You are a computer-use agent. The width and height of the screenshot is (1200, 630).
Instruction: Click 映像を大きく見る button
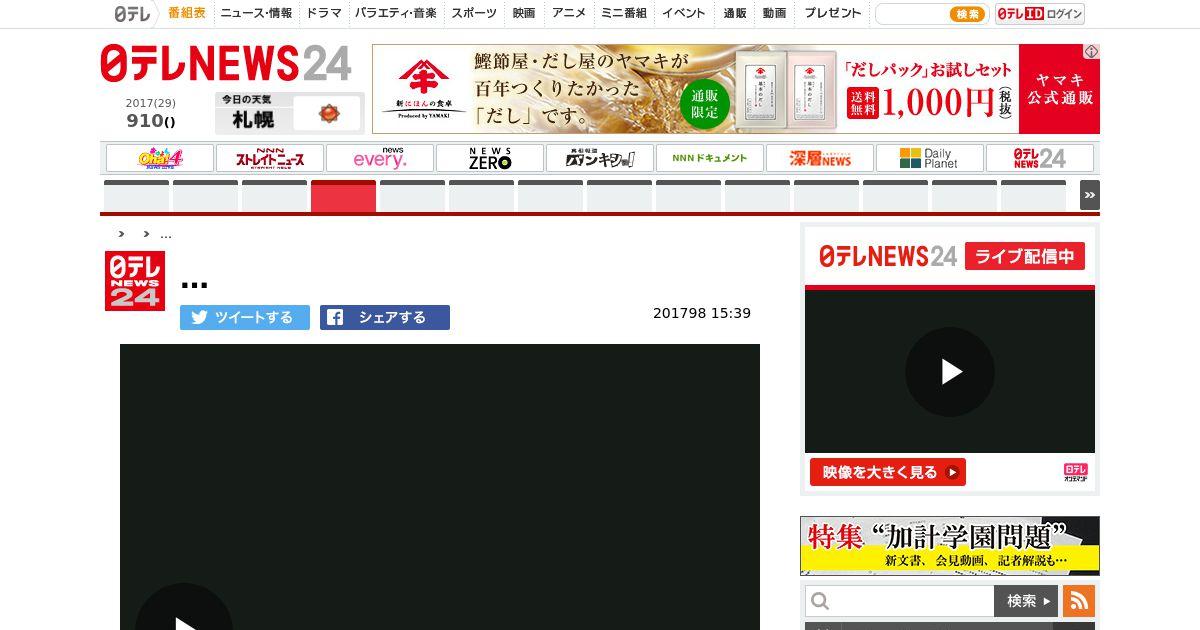click(888, 472)
